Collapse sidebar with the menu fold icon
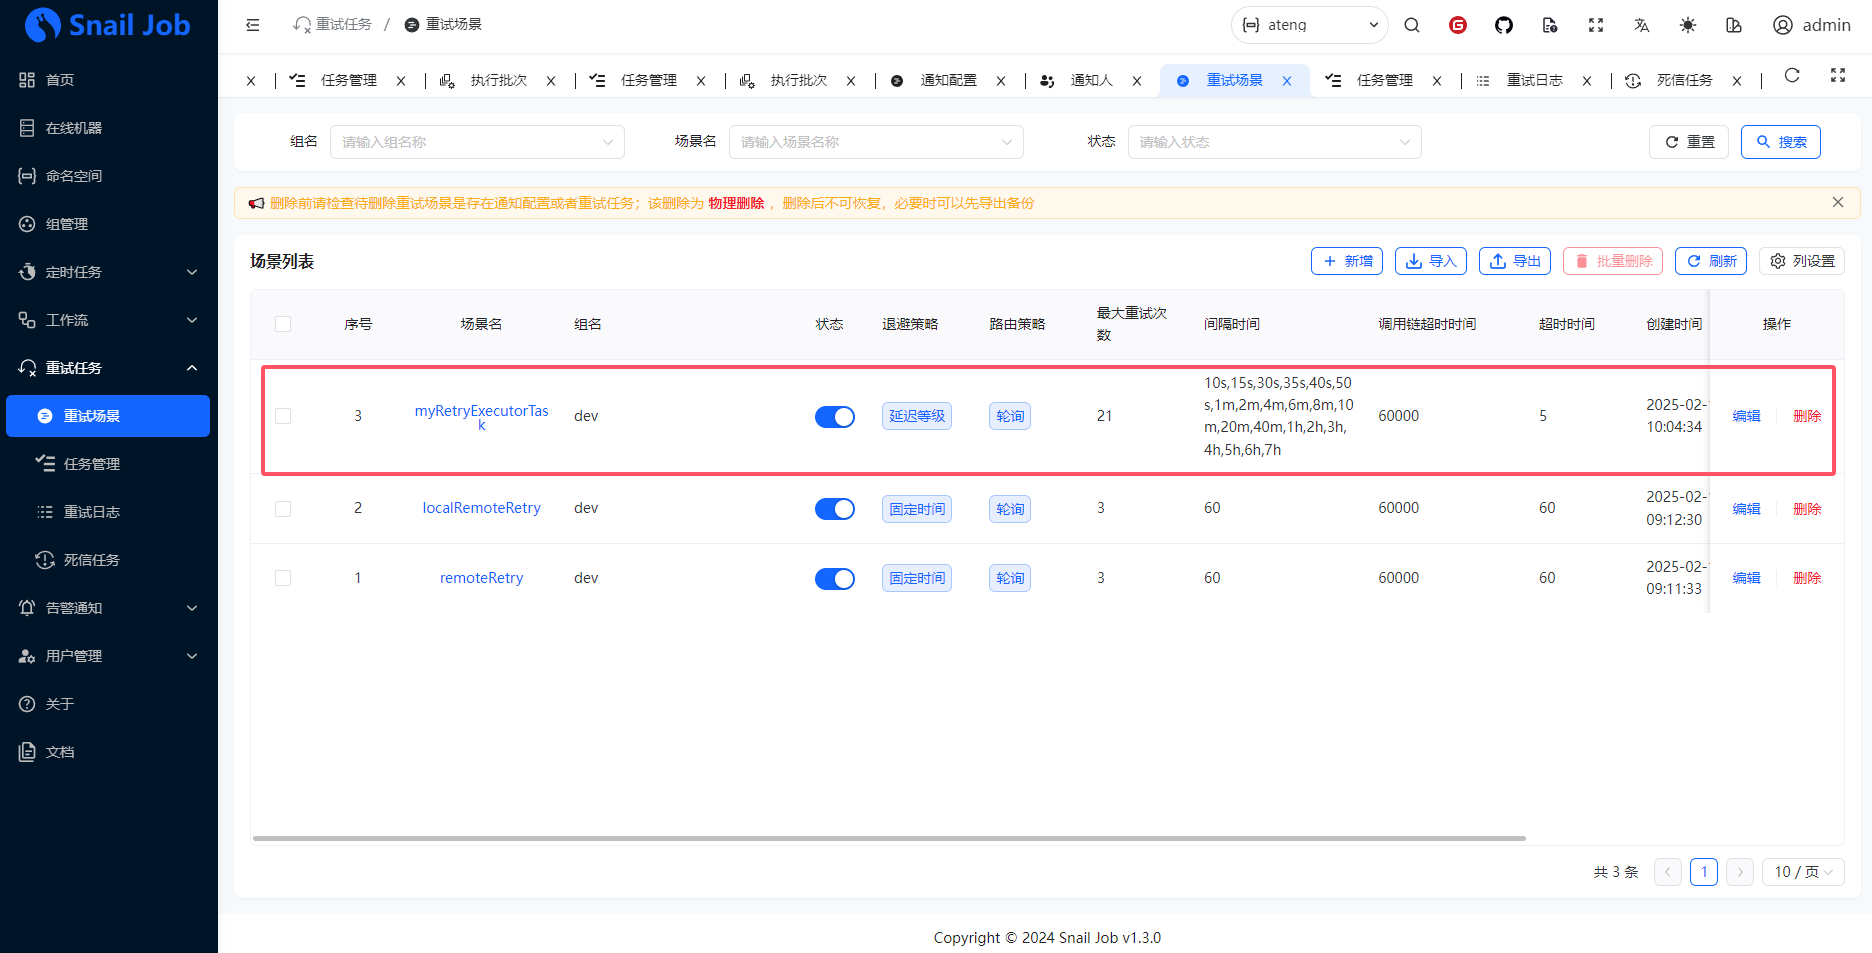This screenshot has height=953, width=1872. pos(253,25)
